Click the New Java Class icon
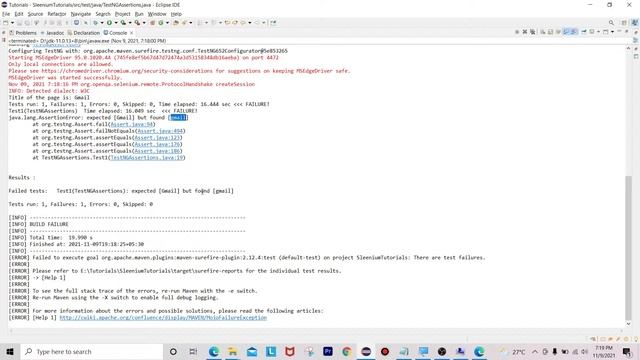The width and height of the screenshot is (640, 360). tap(160, 23)
